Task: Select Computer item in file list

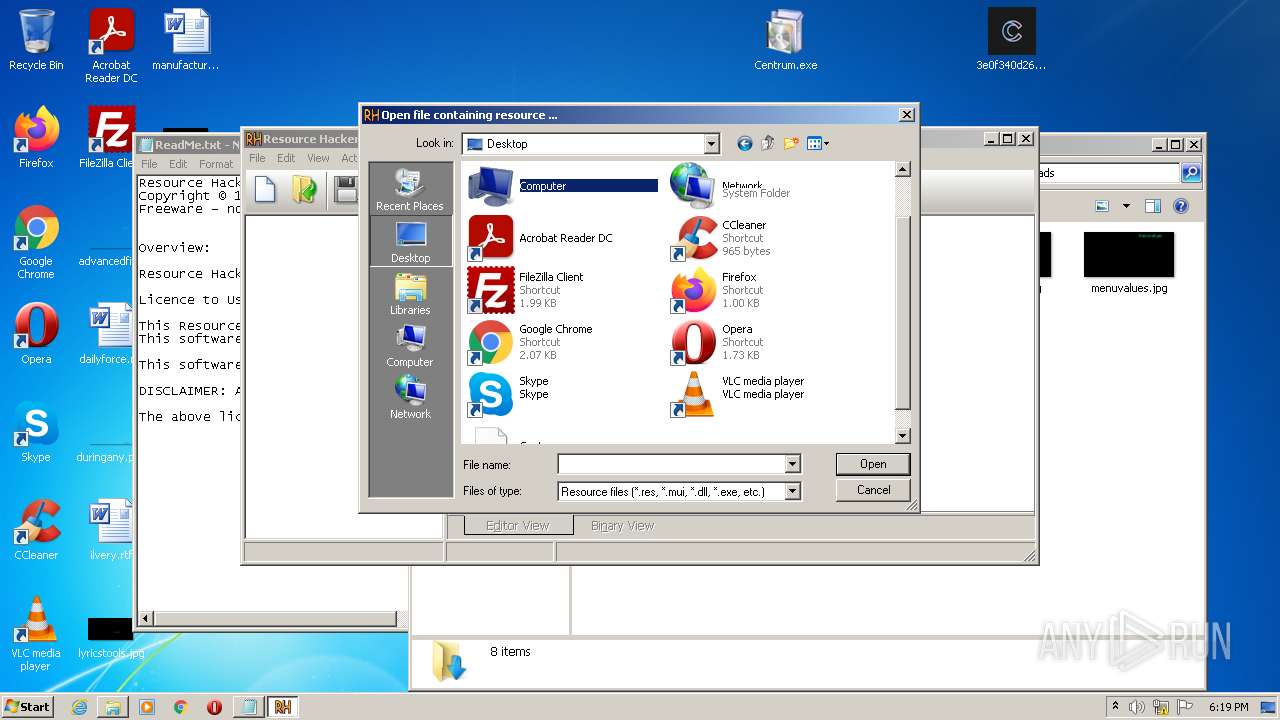Action: [562, 186]
